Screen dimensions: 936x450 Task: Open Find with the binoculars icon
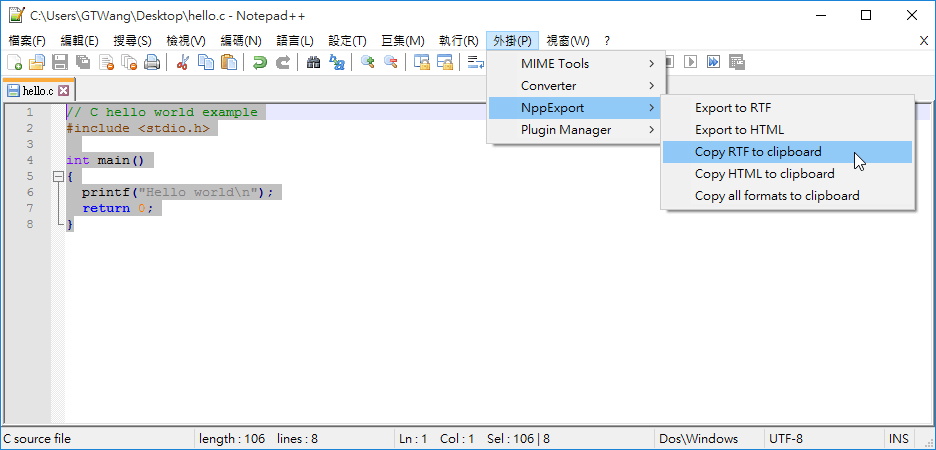(x=313, y=62)
